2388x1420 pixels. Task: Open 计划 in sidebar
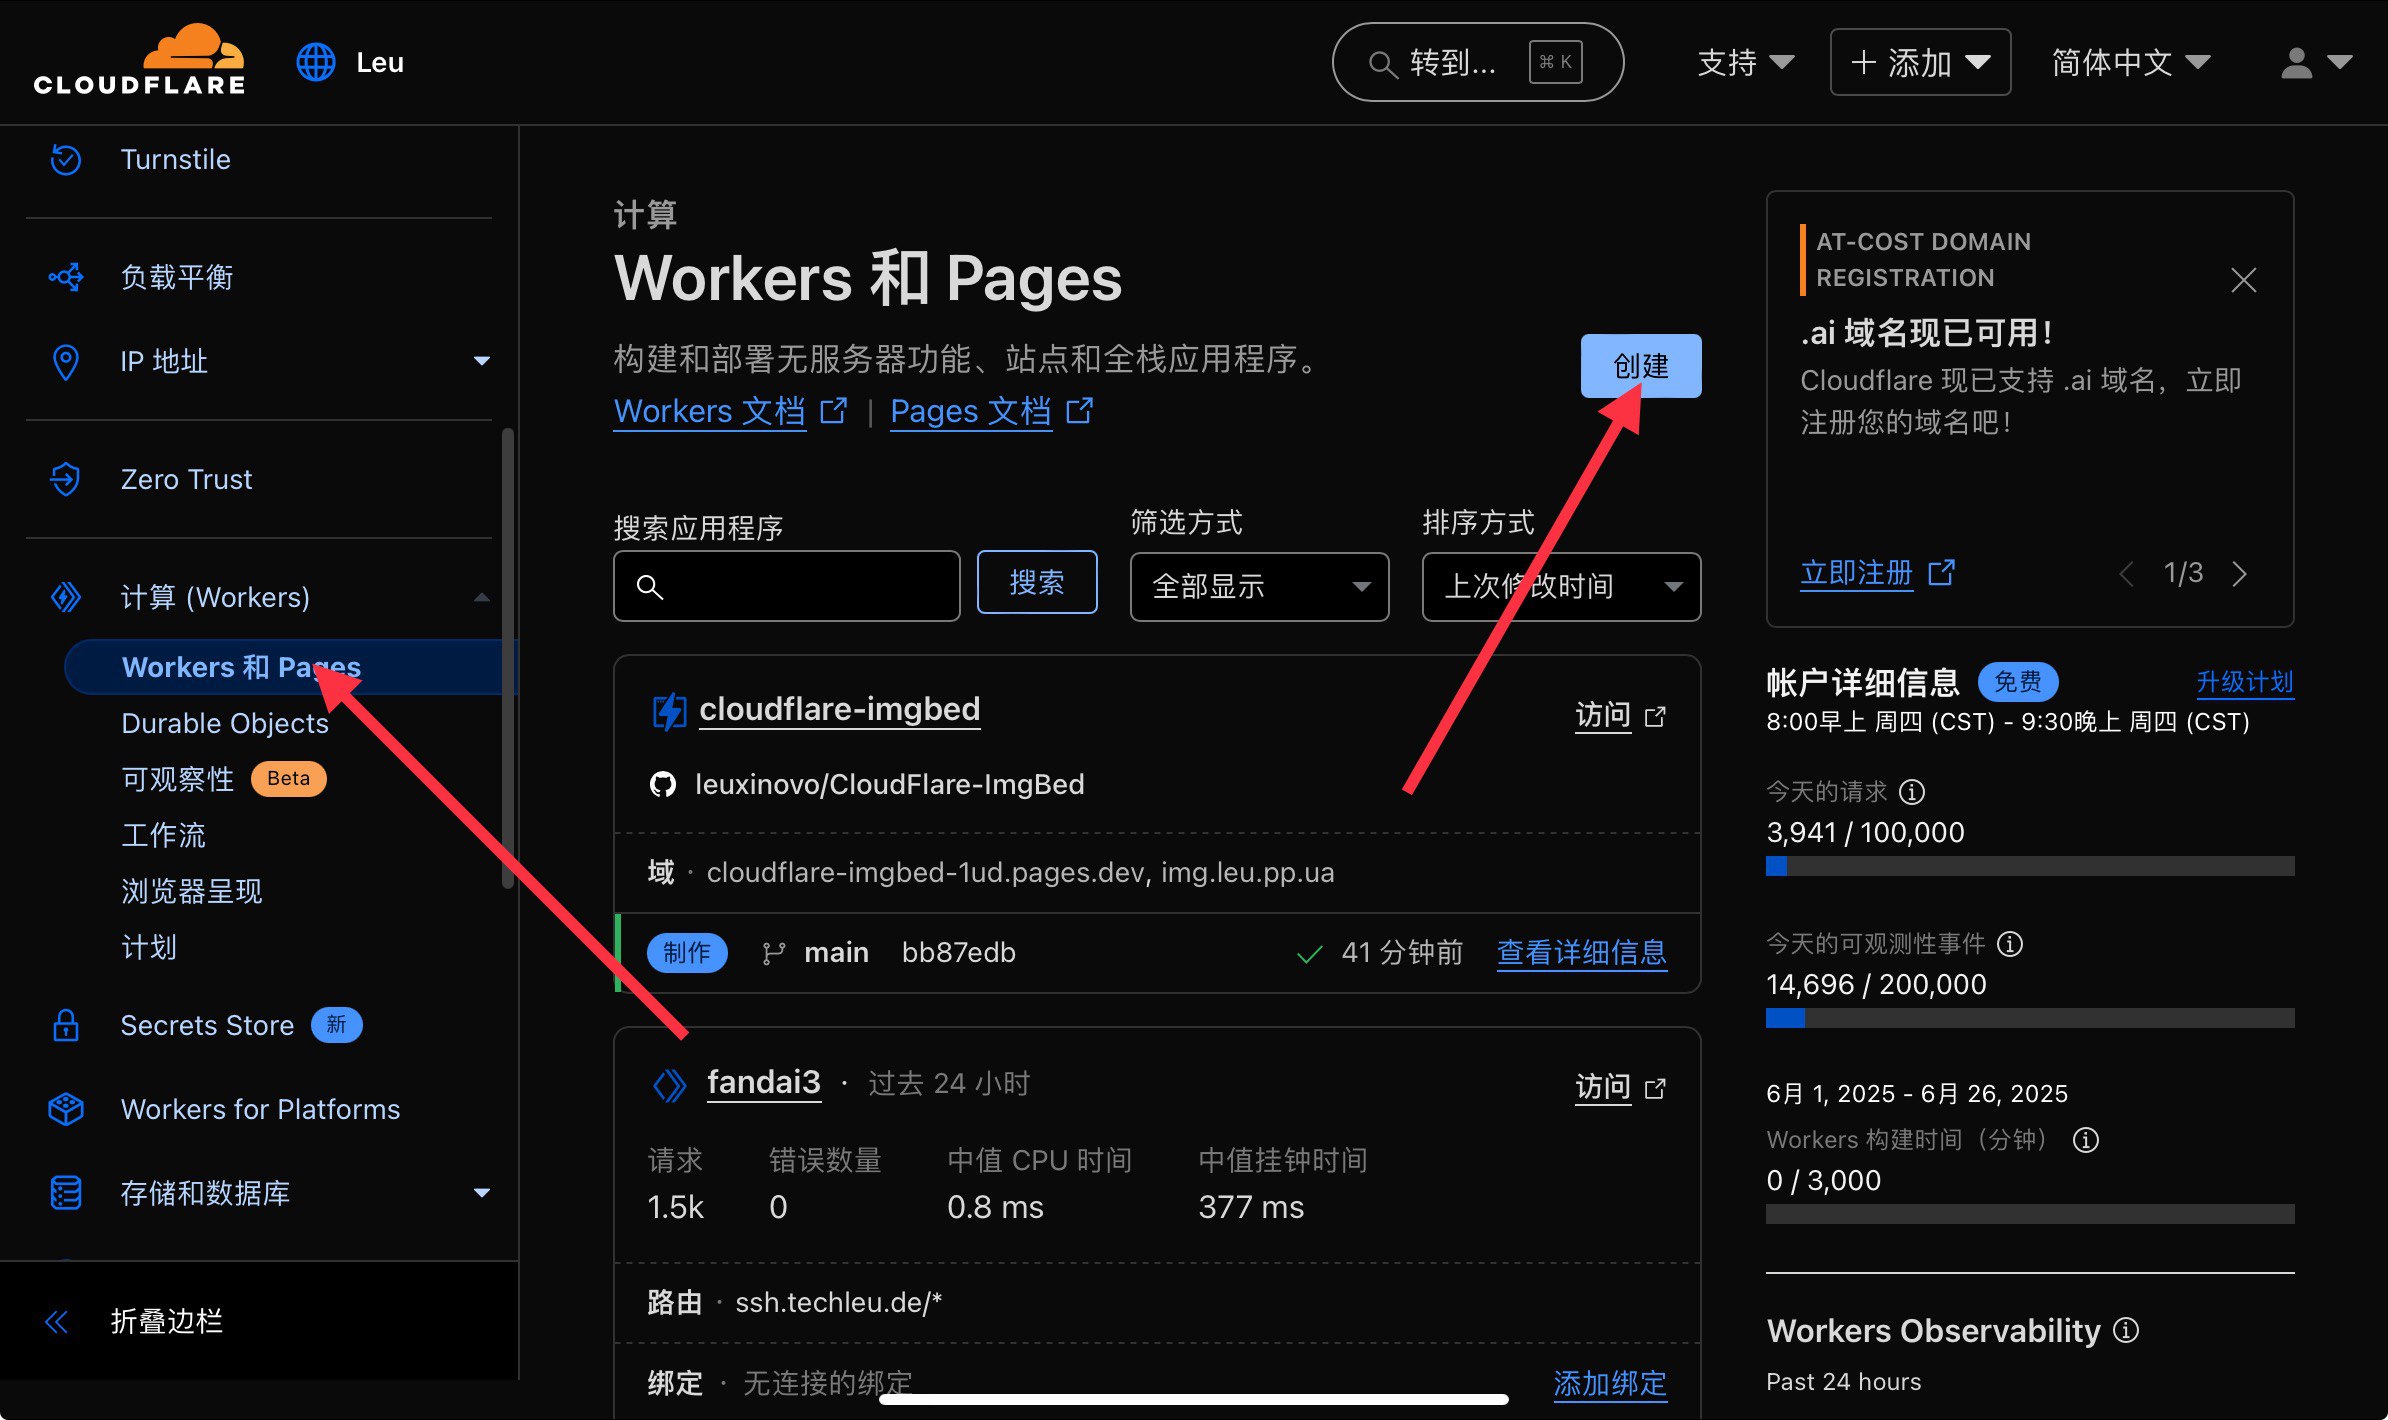(x=149, y=947)
